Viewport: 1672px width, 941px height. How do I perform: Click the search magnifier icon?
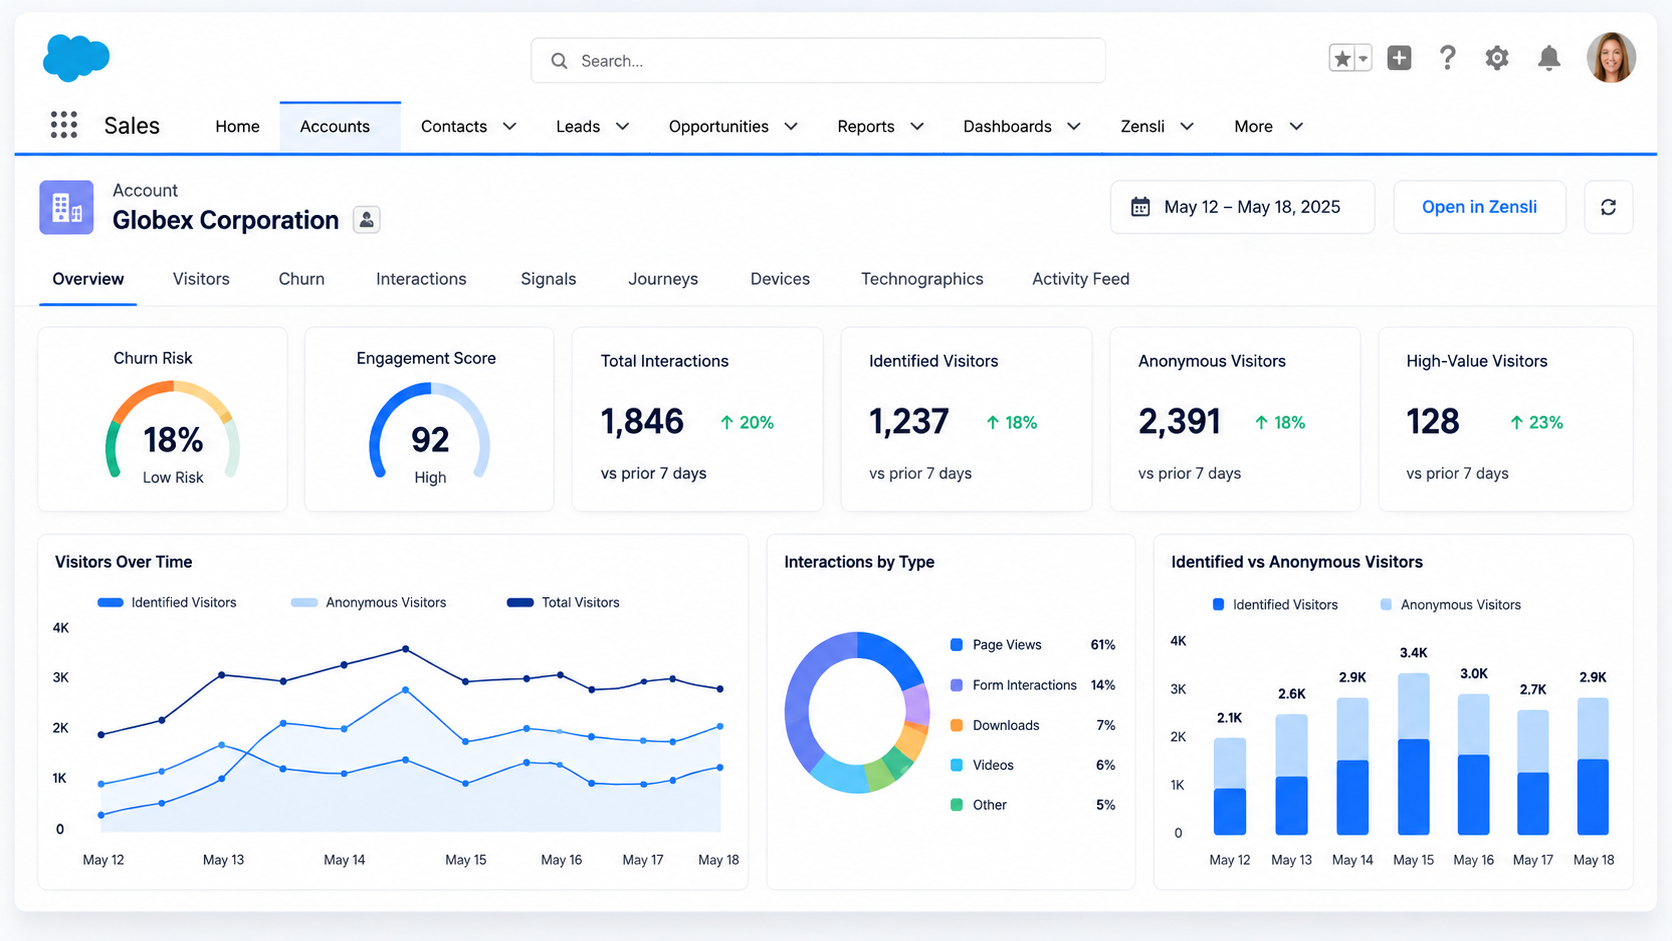point(559,61)
